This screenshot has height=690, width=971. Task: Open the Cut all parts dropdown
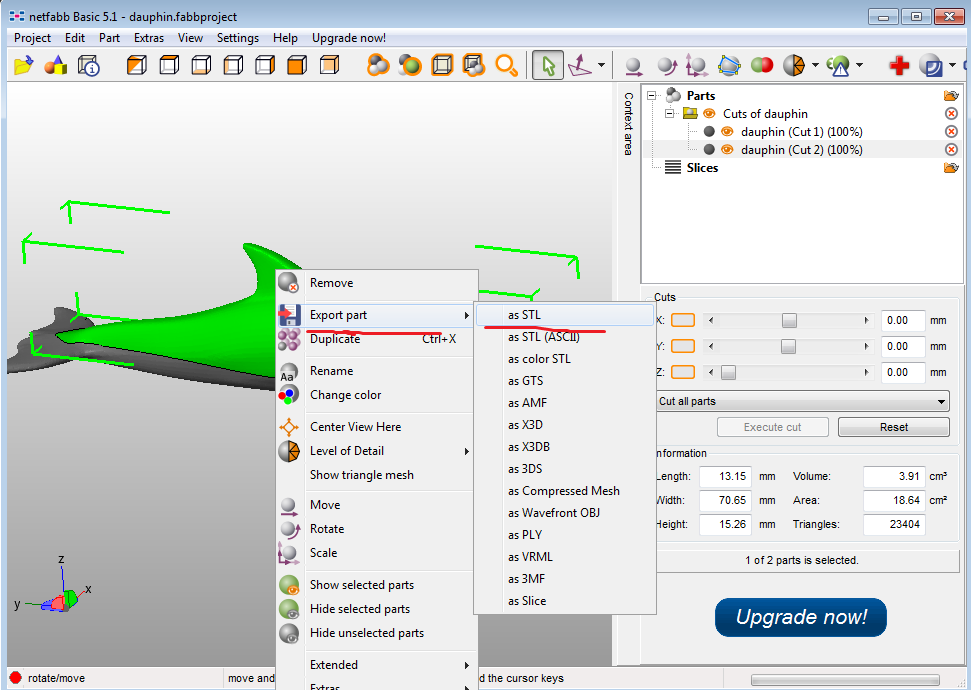pos(803,401)
